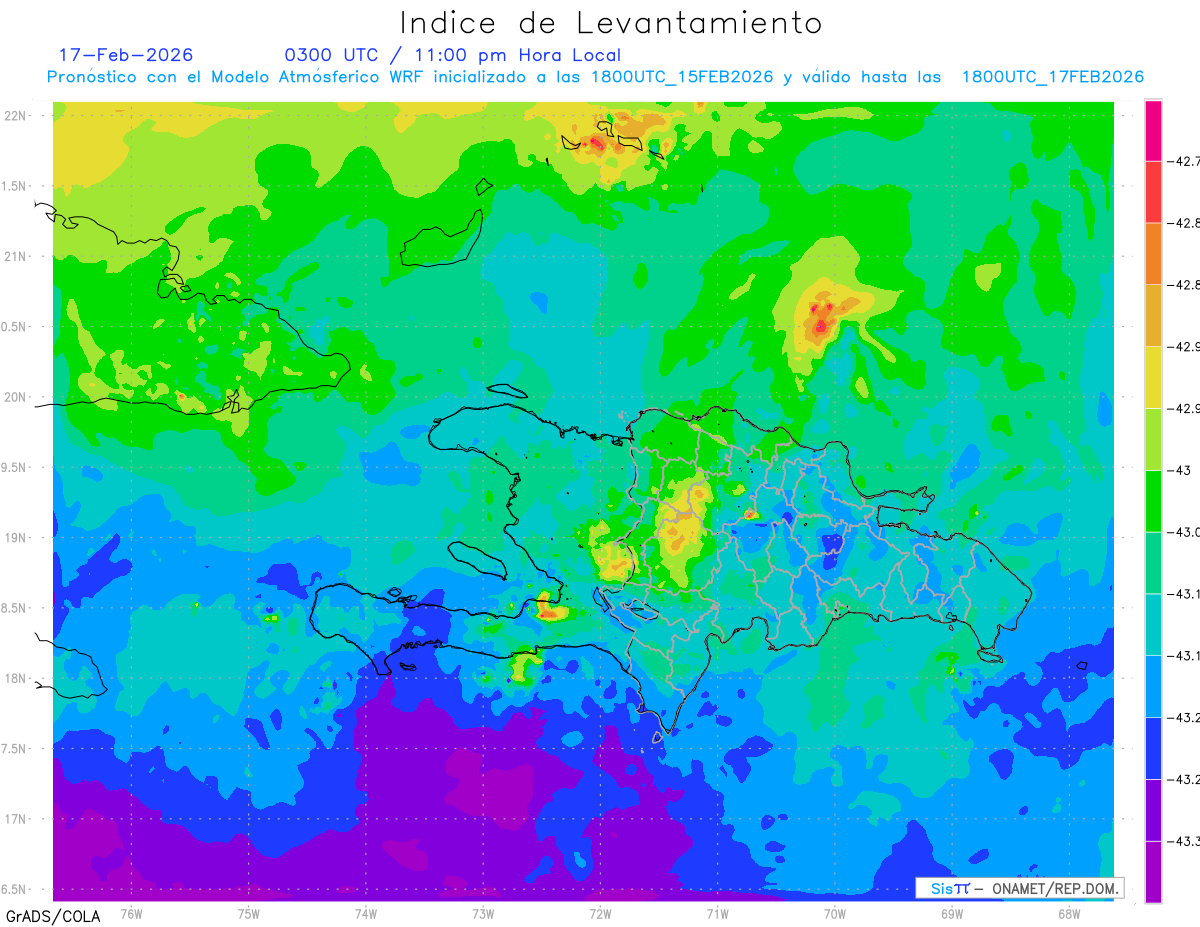Pick the sky blue legend swatch

(x=1154, y=686)
